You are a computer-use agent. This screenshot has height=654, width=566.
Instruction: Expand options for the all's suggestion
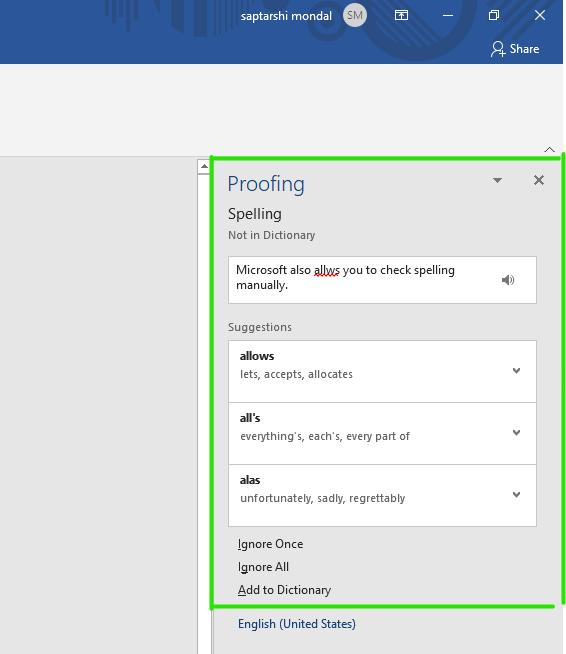516,433
